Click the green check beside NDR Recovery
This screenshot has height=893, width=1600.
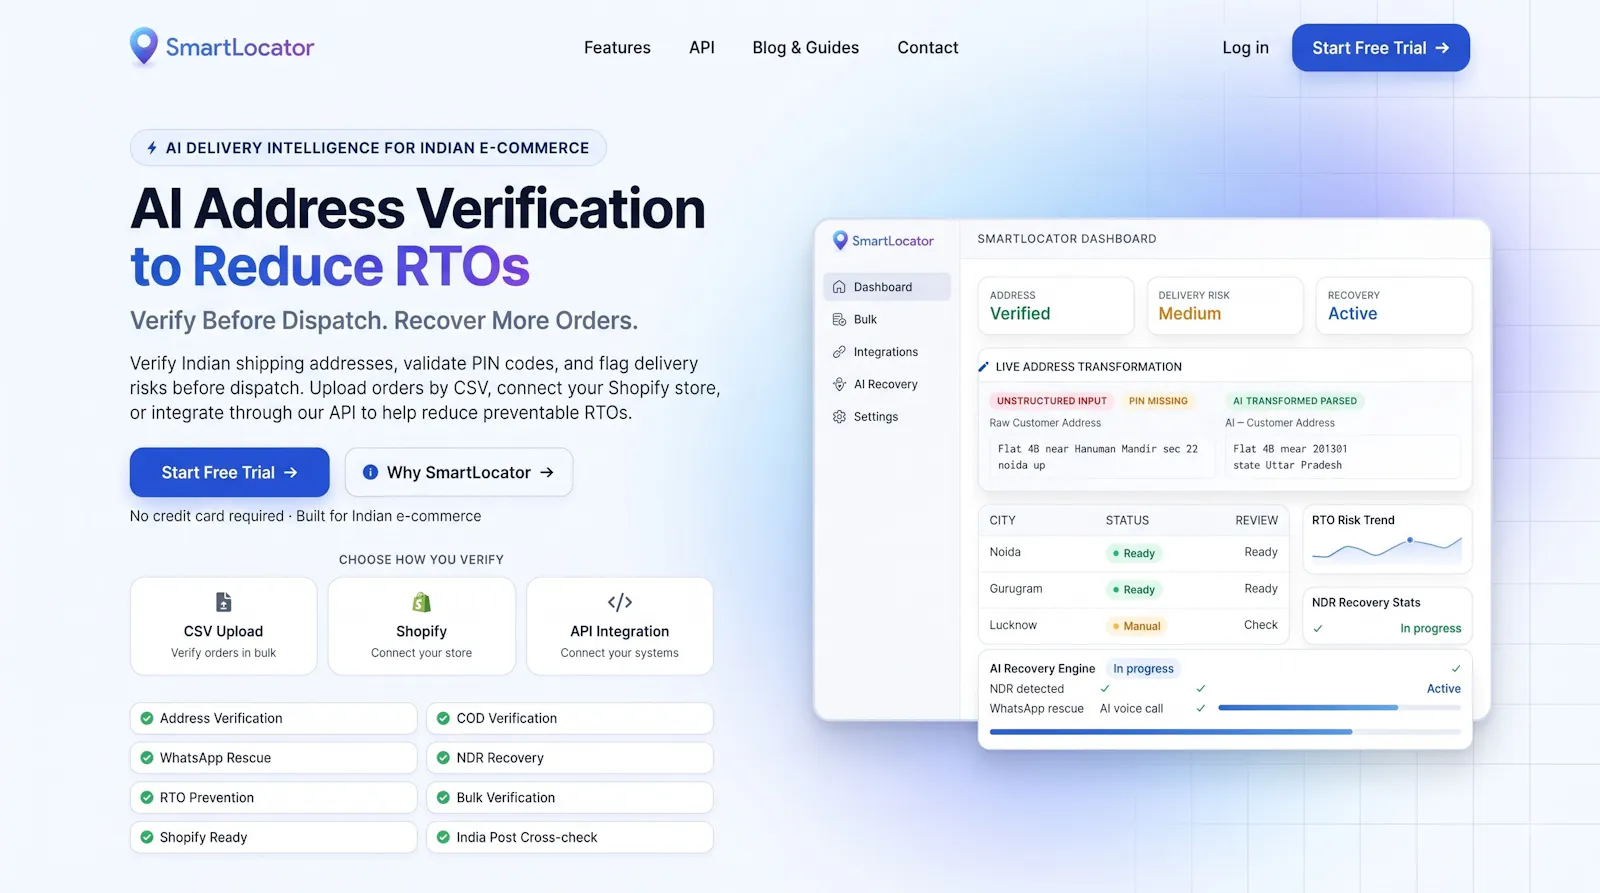pos(443,758)
